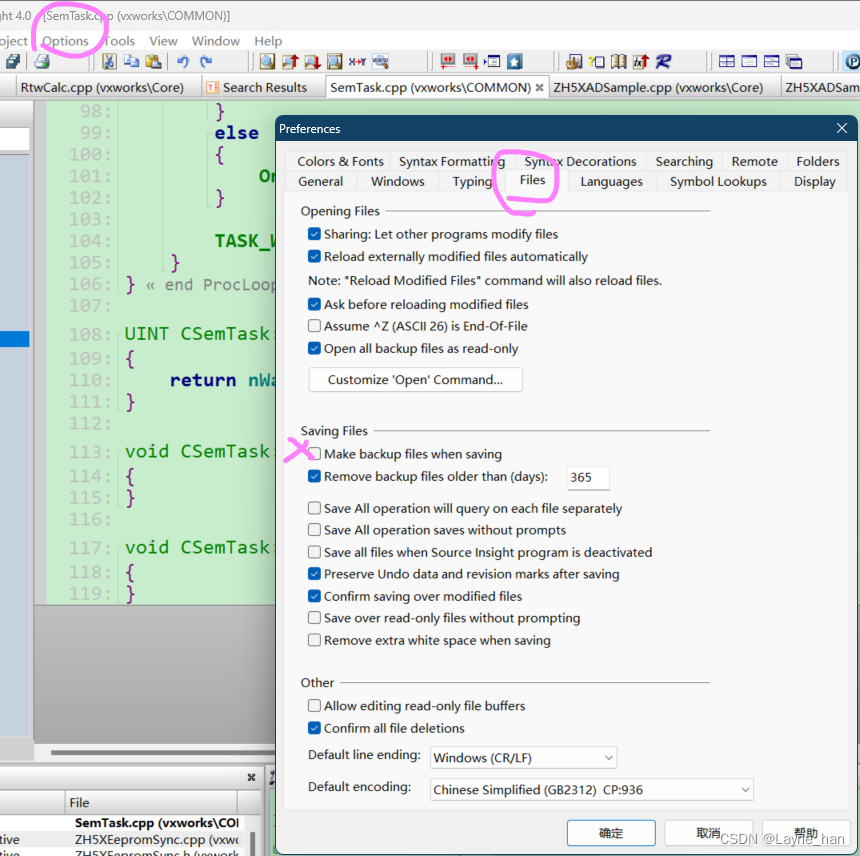Click the Paste toolbar icon
This screenshot has width=860, height=856.
[x=152, y=62]
